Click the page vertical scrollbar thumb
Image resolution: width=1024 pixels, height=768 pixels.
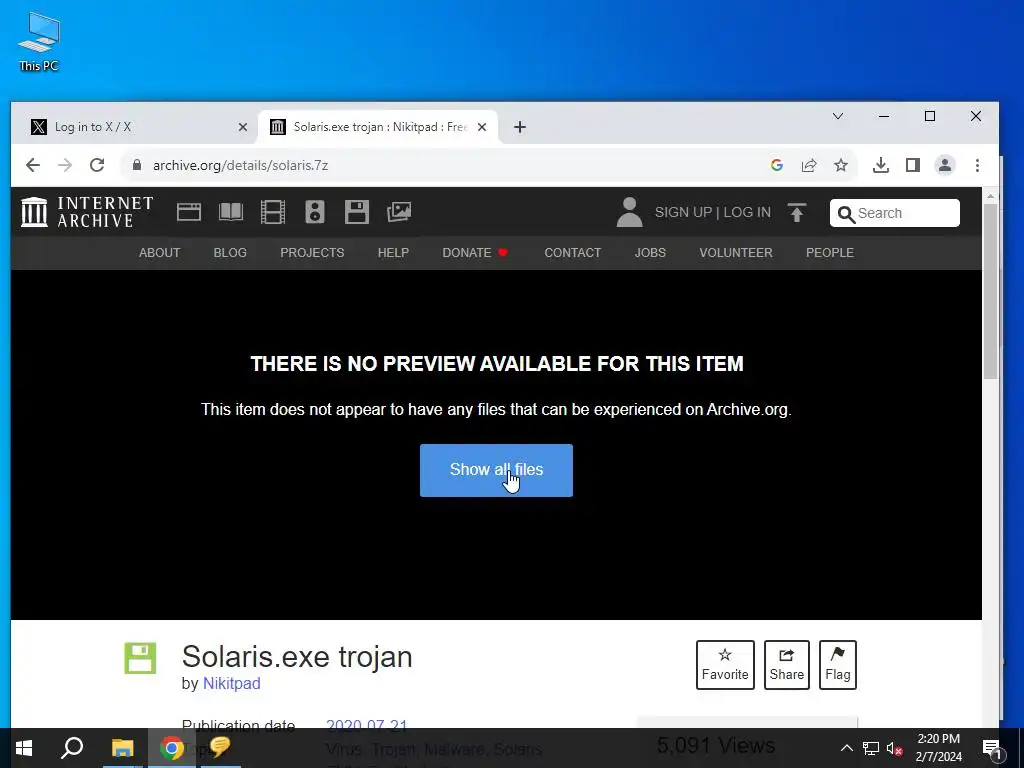(x=990, y=291)
